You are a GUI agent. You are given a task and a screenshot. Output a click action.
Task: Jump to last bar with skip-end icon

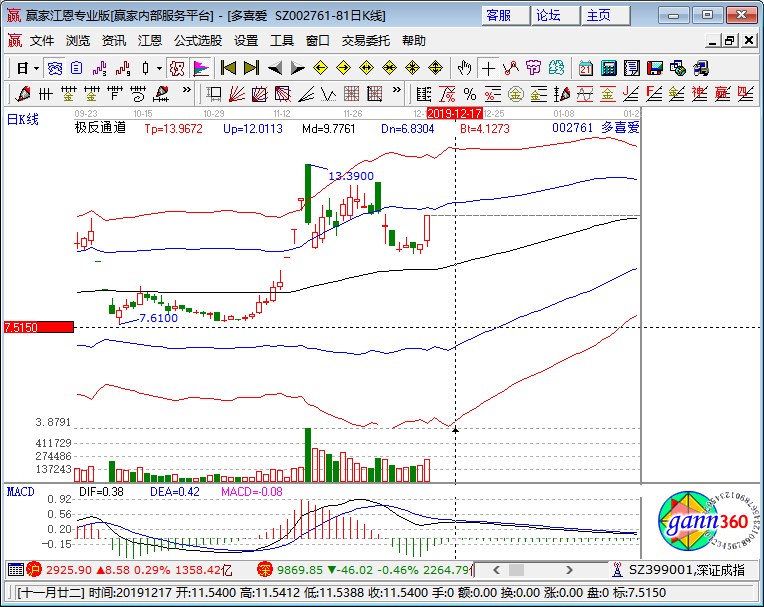(x=251, y=68)
